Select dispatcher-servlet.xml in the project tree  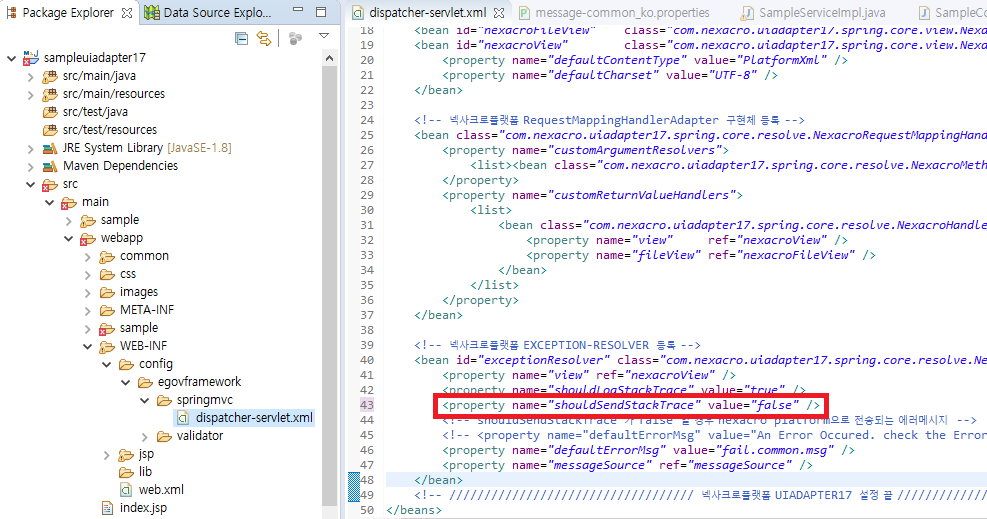[x=252, y=418]
